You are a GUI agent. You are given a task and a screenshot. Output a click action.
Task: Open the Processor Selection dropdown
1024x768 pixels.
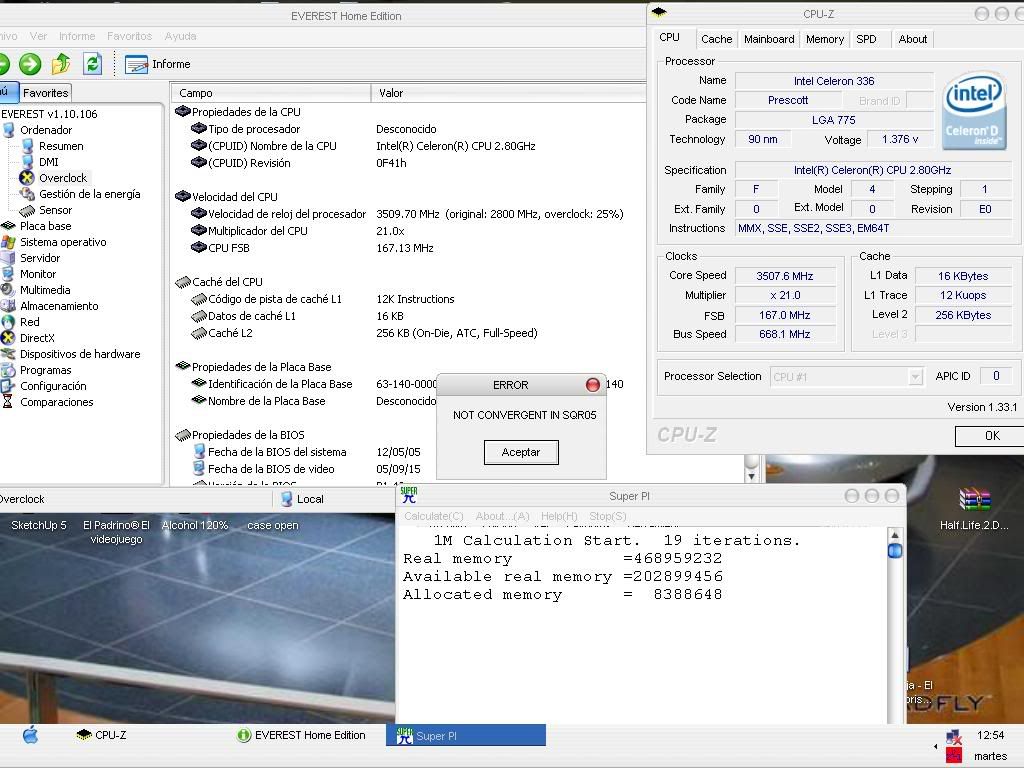846,377
